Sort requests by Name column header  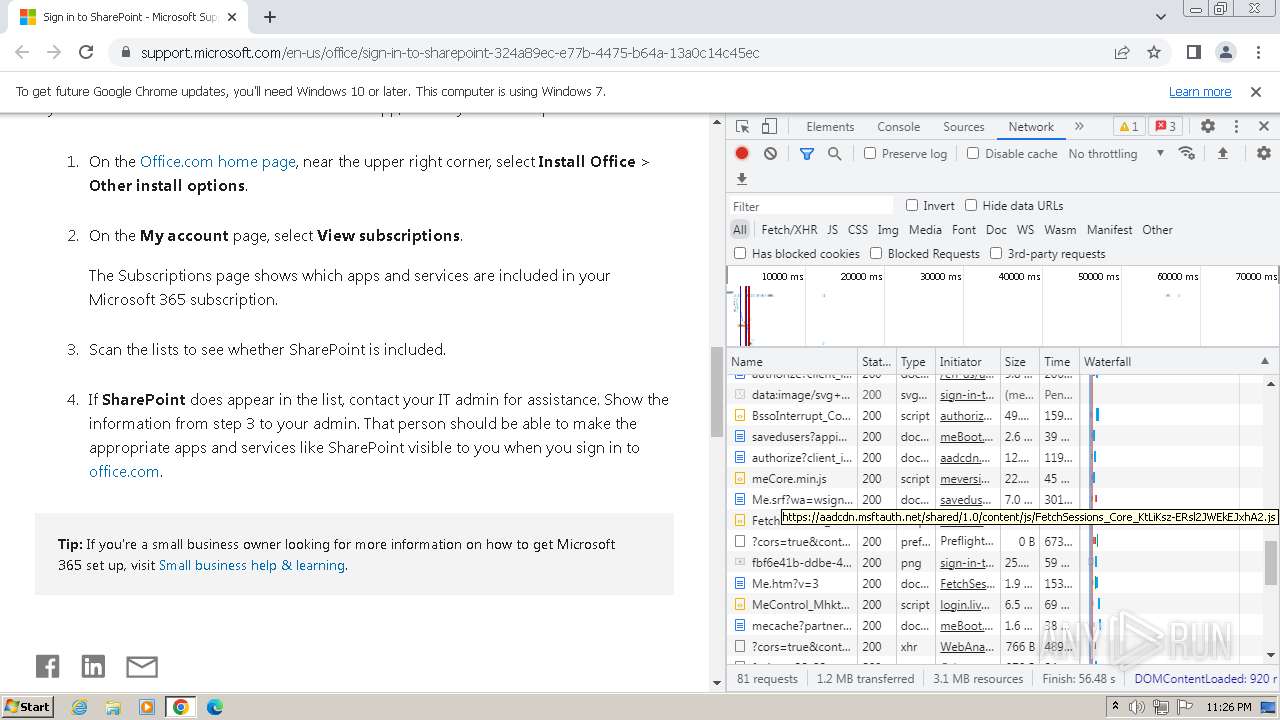792,361
